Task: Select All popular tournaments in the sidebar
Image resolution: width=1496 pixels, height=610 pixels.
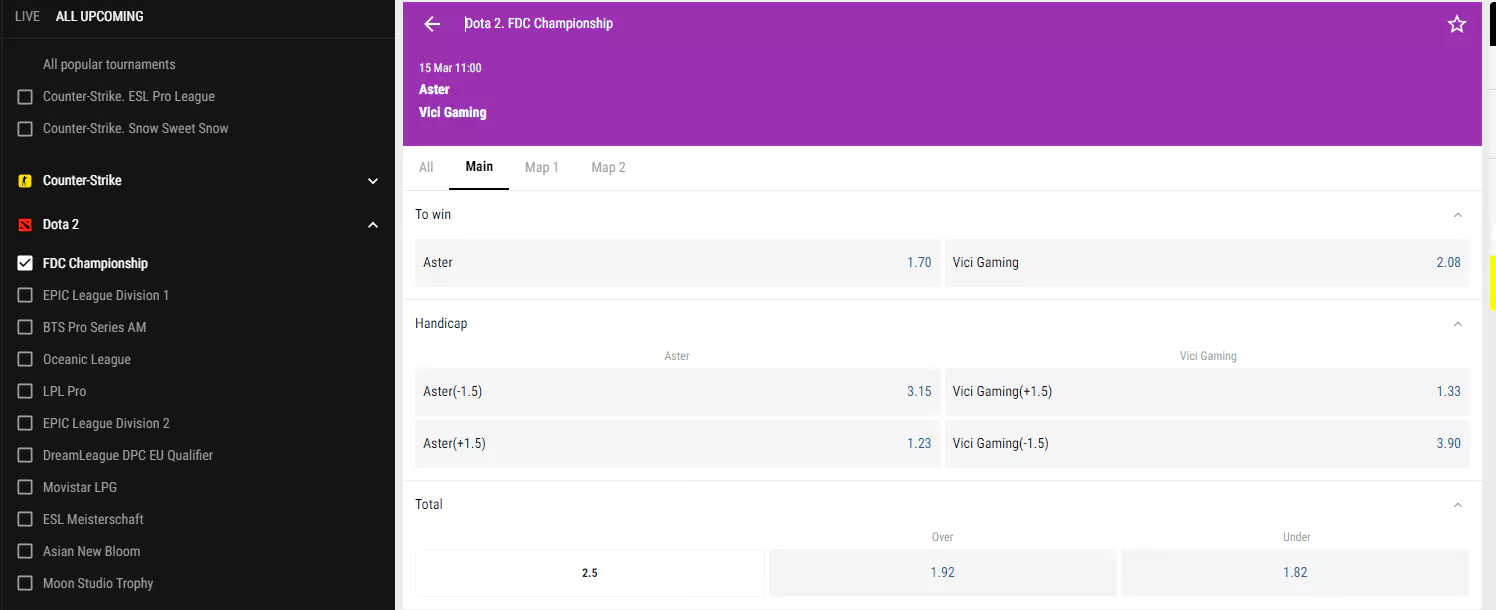Action: 109,65
